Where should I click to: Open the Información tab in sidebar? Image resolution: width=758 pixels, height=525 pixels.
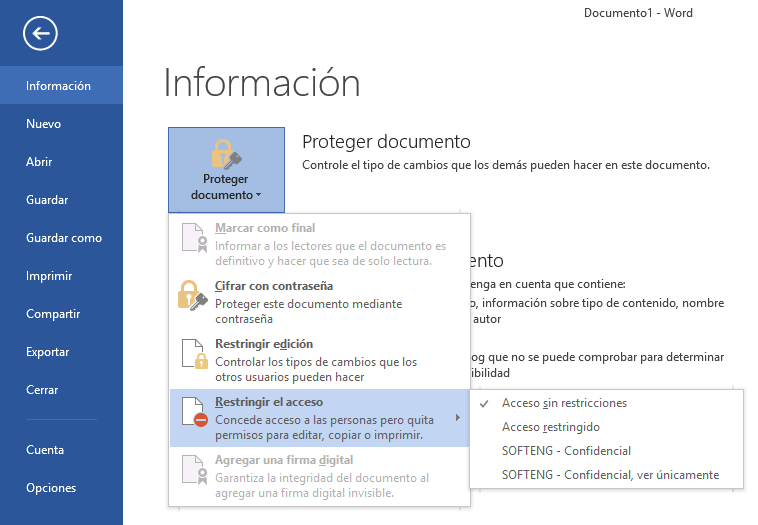pyautogui.click(x=58, y=86)
